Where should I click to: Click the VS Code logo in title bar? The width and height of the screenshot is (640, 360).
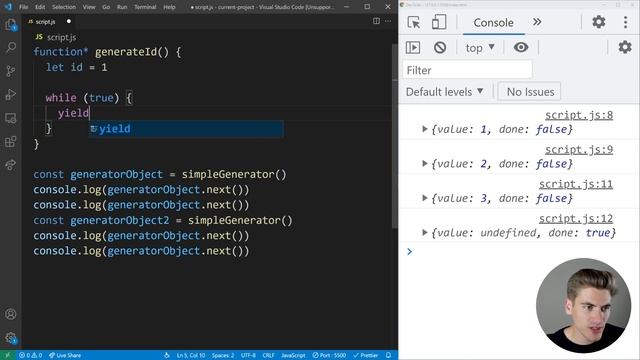(x=8, y=7)
